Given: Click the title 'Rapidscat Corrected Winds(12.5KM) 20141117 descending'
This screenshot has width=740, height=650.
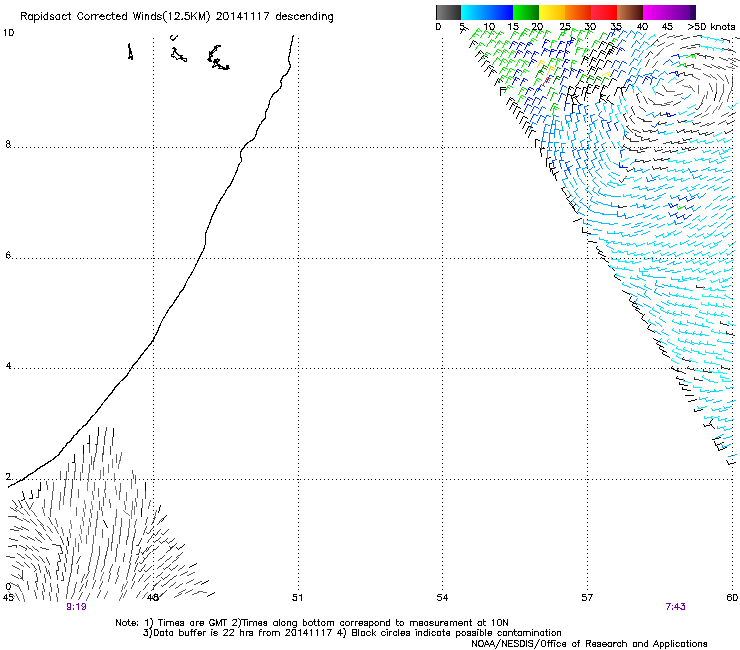Looking at the screenshot, I should [177, 17].
